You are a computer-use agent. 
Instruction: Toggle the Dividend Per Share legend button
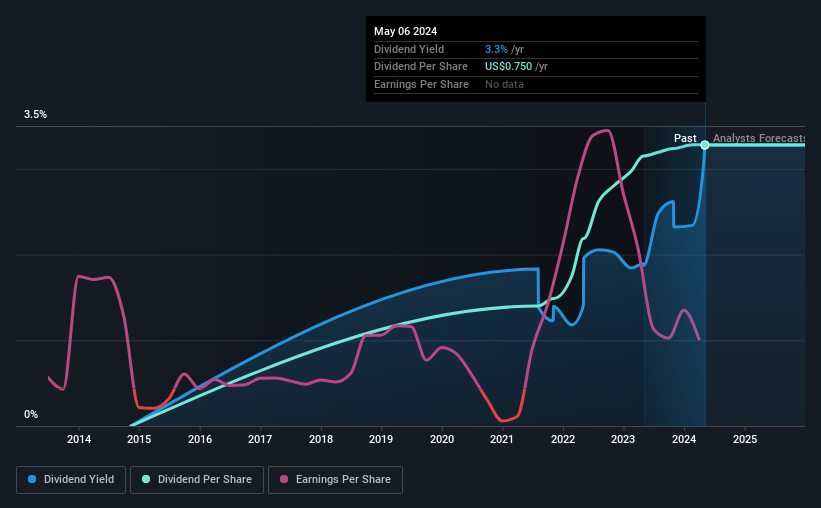point(197,480)
